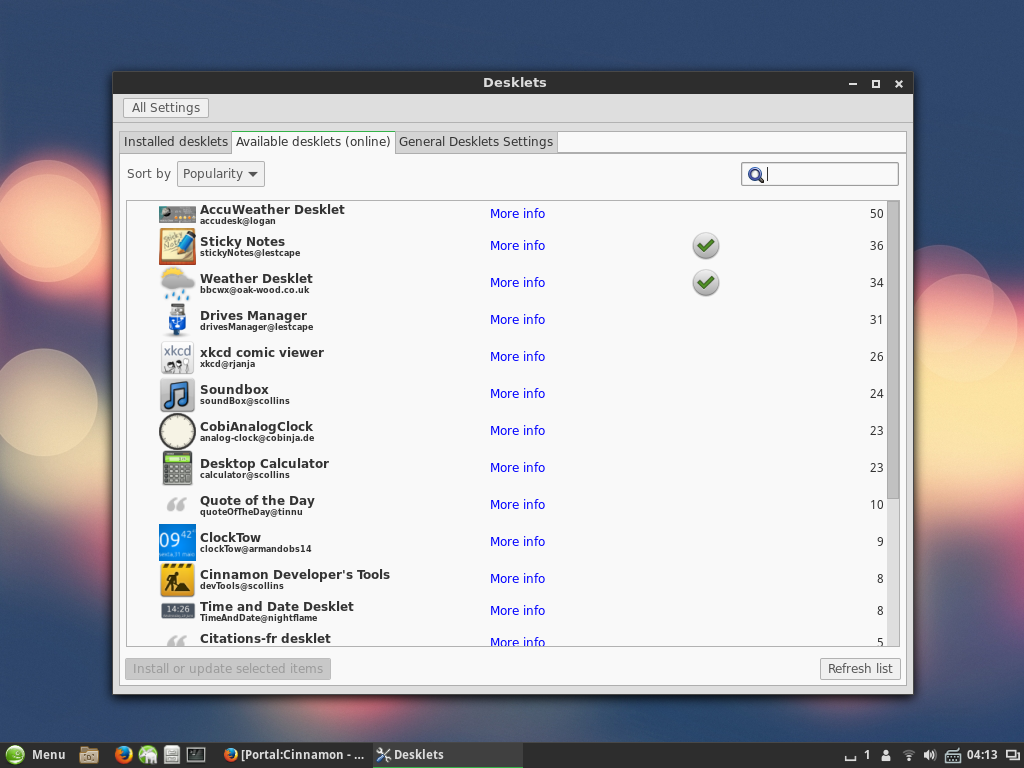Open the Sort by Popularity dropdown
This screenshot has height=768, width=1024.
(220, 174)
